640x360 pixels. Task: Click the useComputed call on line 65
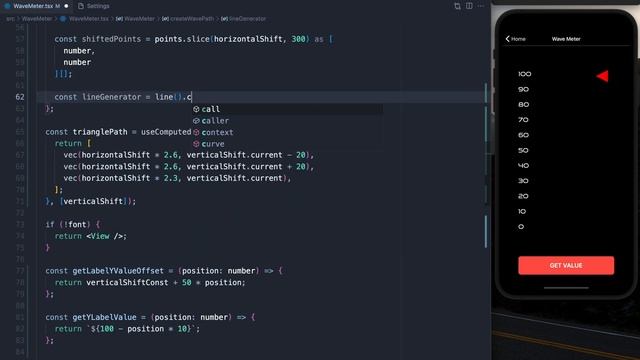tap(166, 132)
